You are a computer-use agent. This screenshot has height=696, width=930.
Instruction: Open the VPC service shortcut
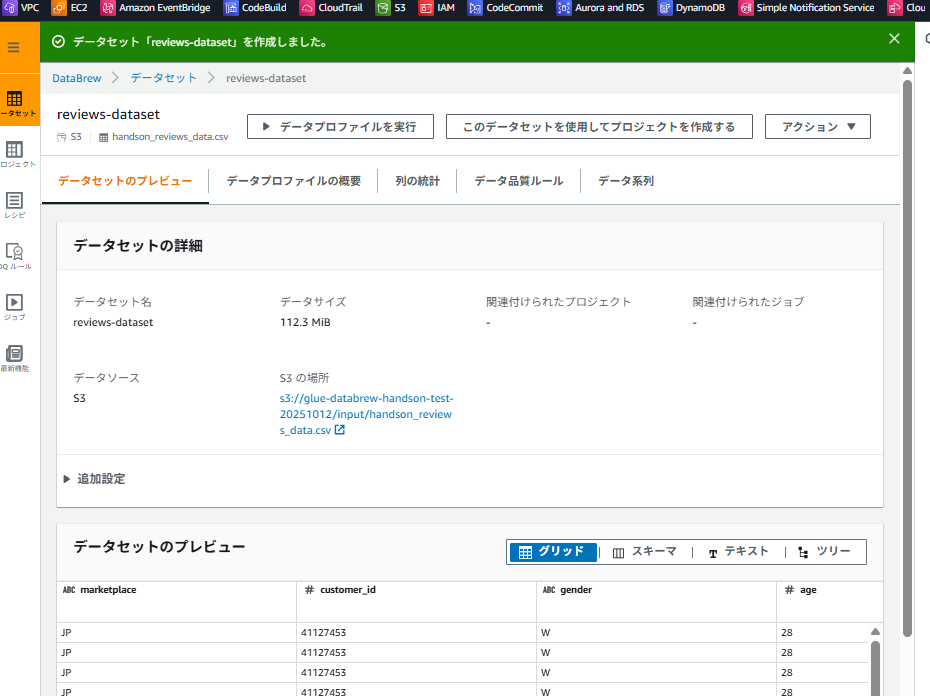pyautogui.click(x=21, y=8)
